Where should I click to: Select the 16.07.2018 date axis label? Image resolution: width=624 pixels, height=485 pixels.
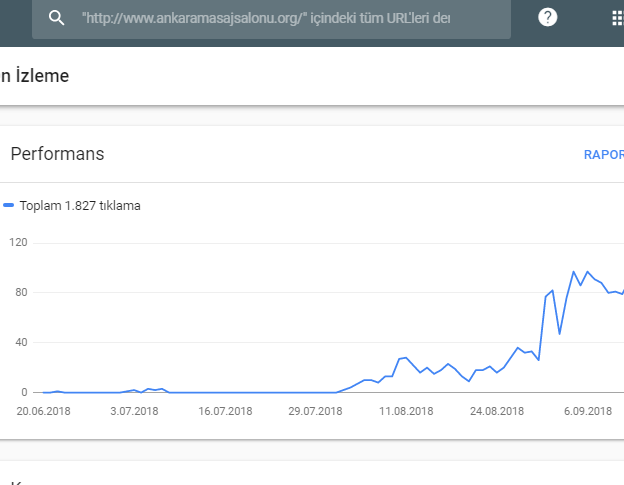[x=225, y=411]
